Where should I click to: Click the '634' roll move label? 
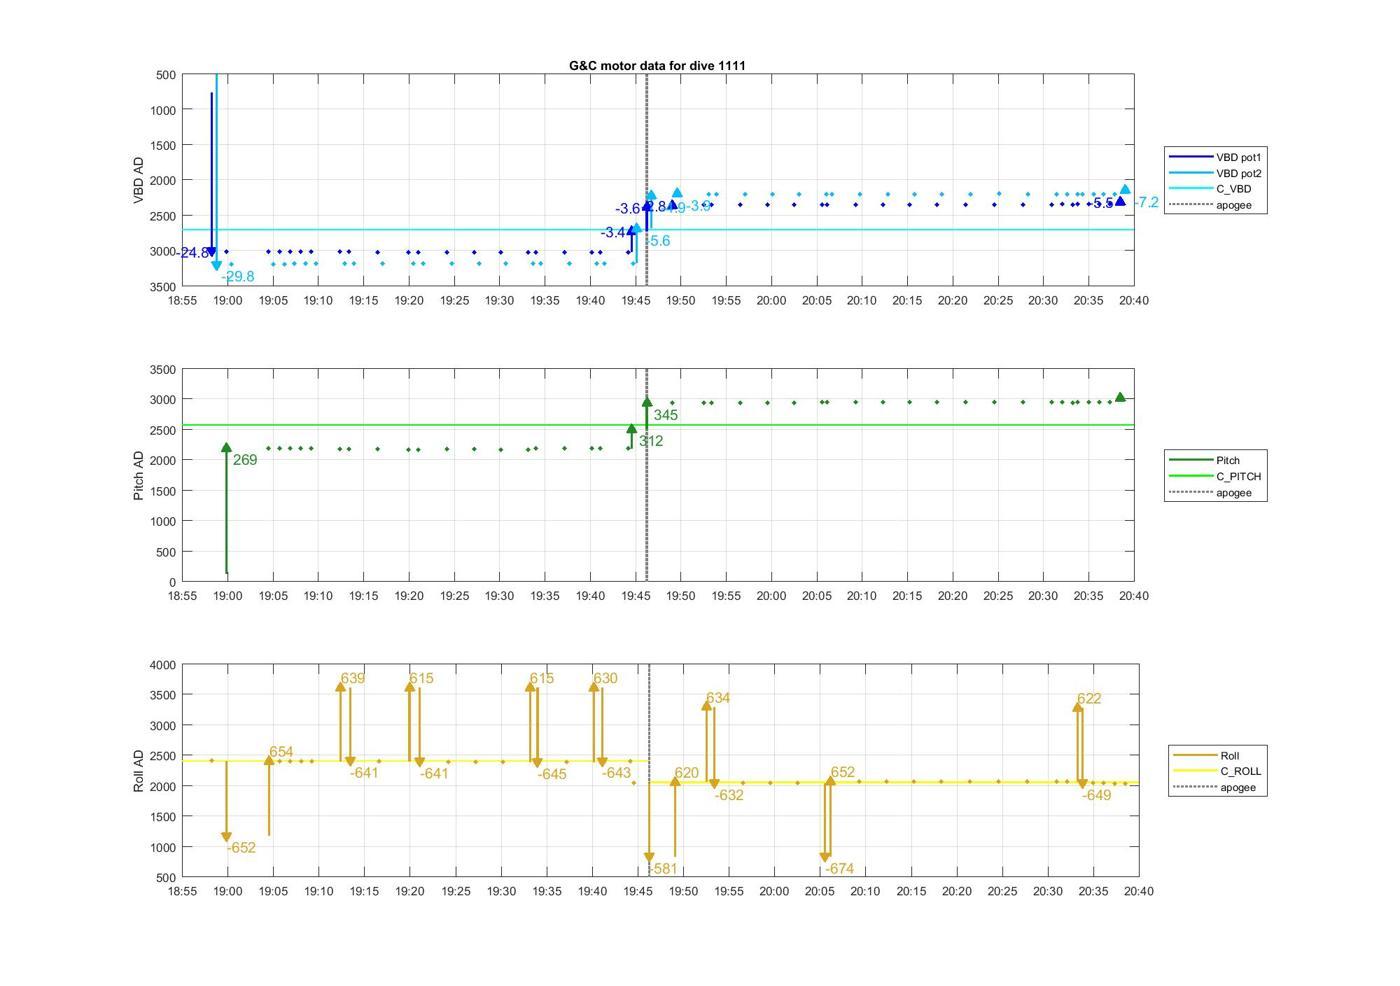(x=718, y=698)
